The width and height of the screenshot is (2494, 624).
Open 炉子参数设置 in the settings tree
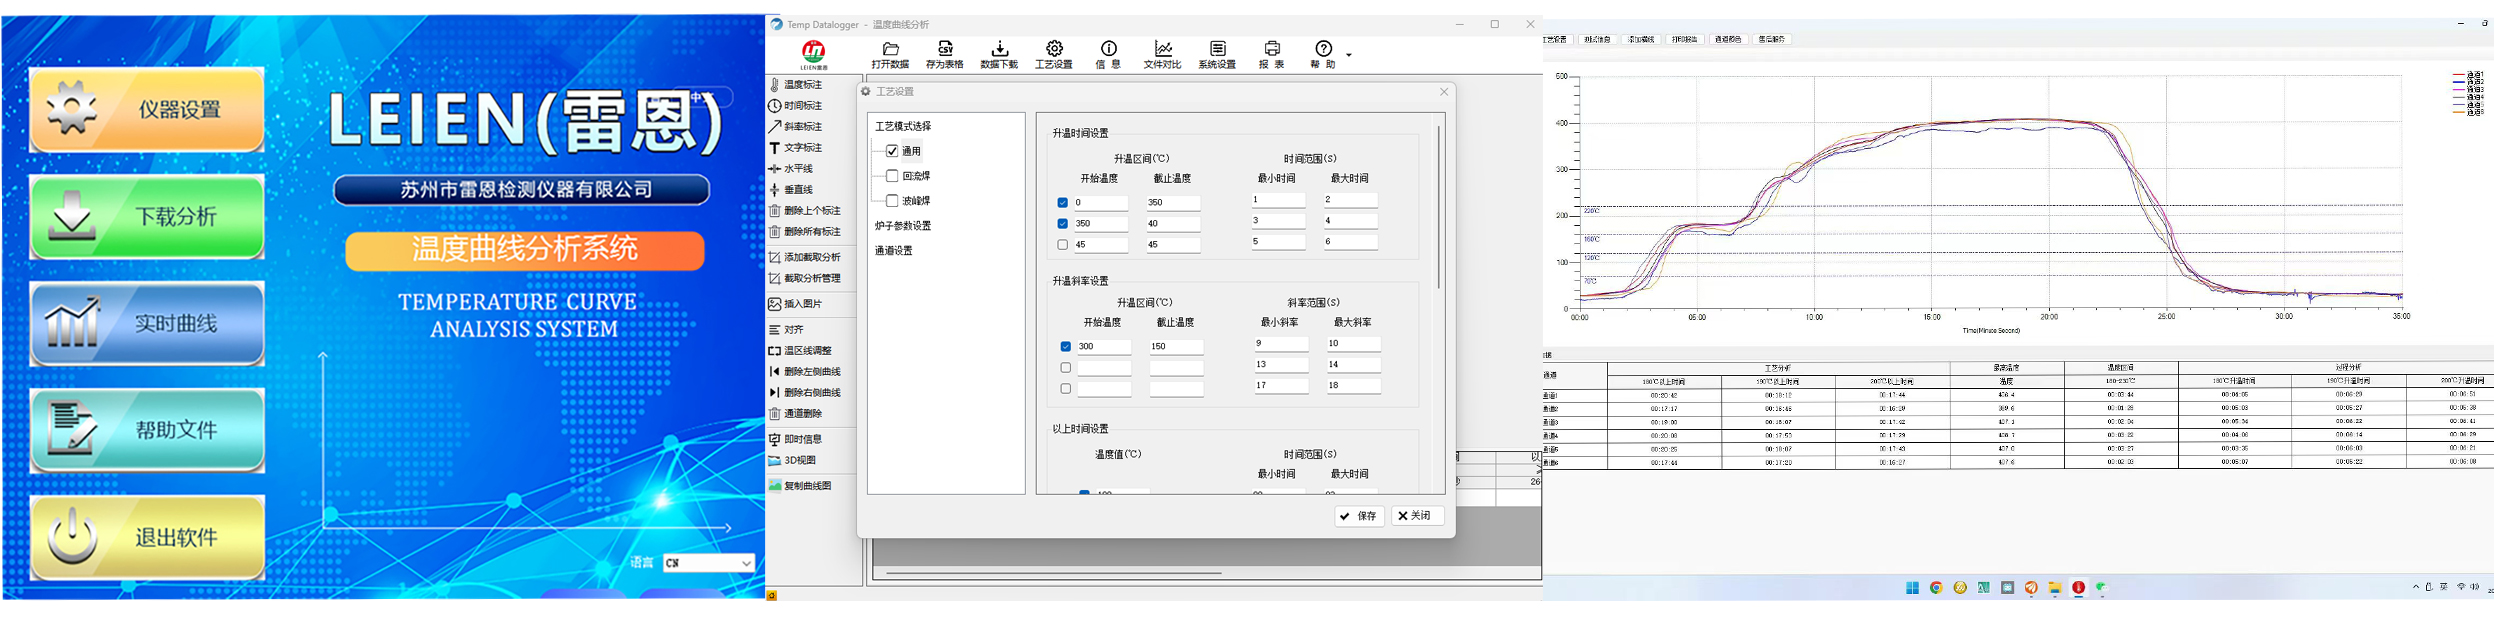(x=903, y=226)
